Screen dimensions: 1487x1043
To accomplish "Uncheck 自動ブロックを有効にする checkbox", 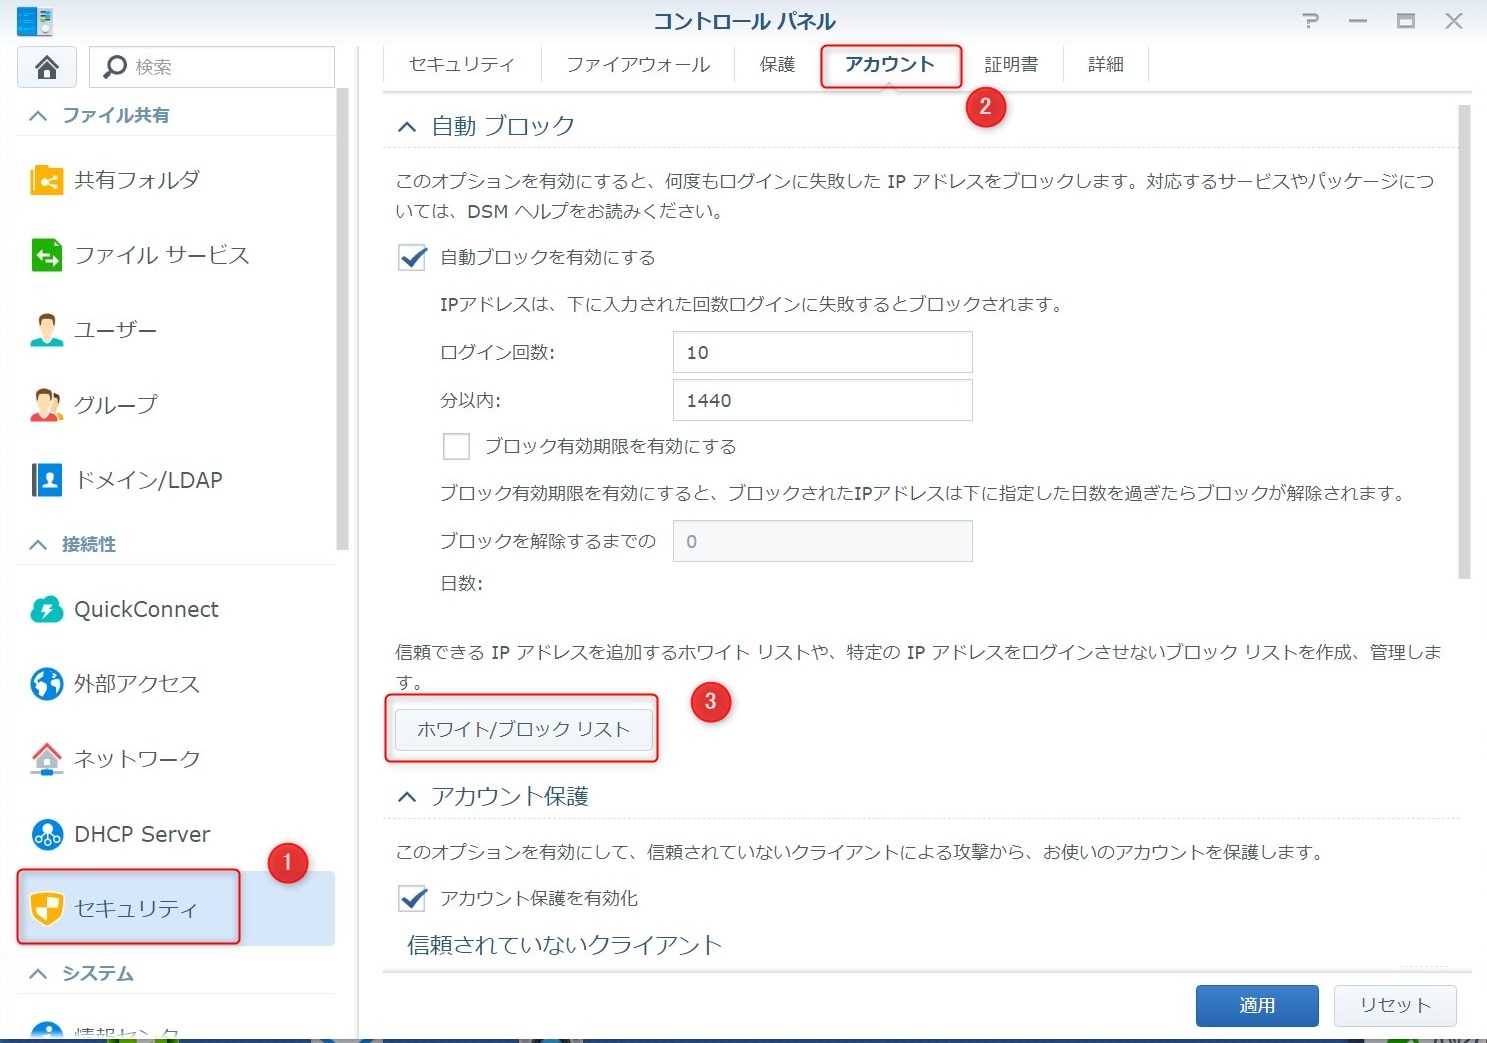I will point(413,258).
